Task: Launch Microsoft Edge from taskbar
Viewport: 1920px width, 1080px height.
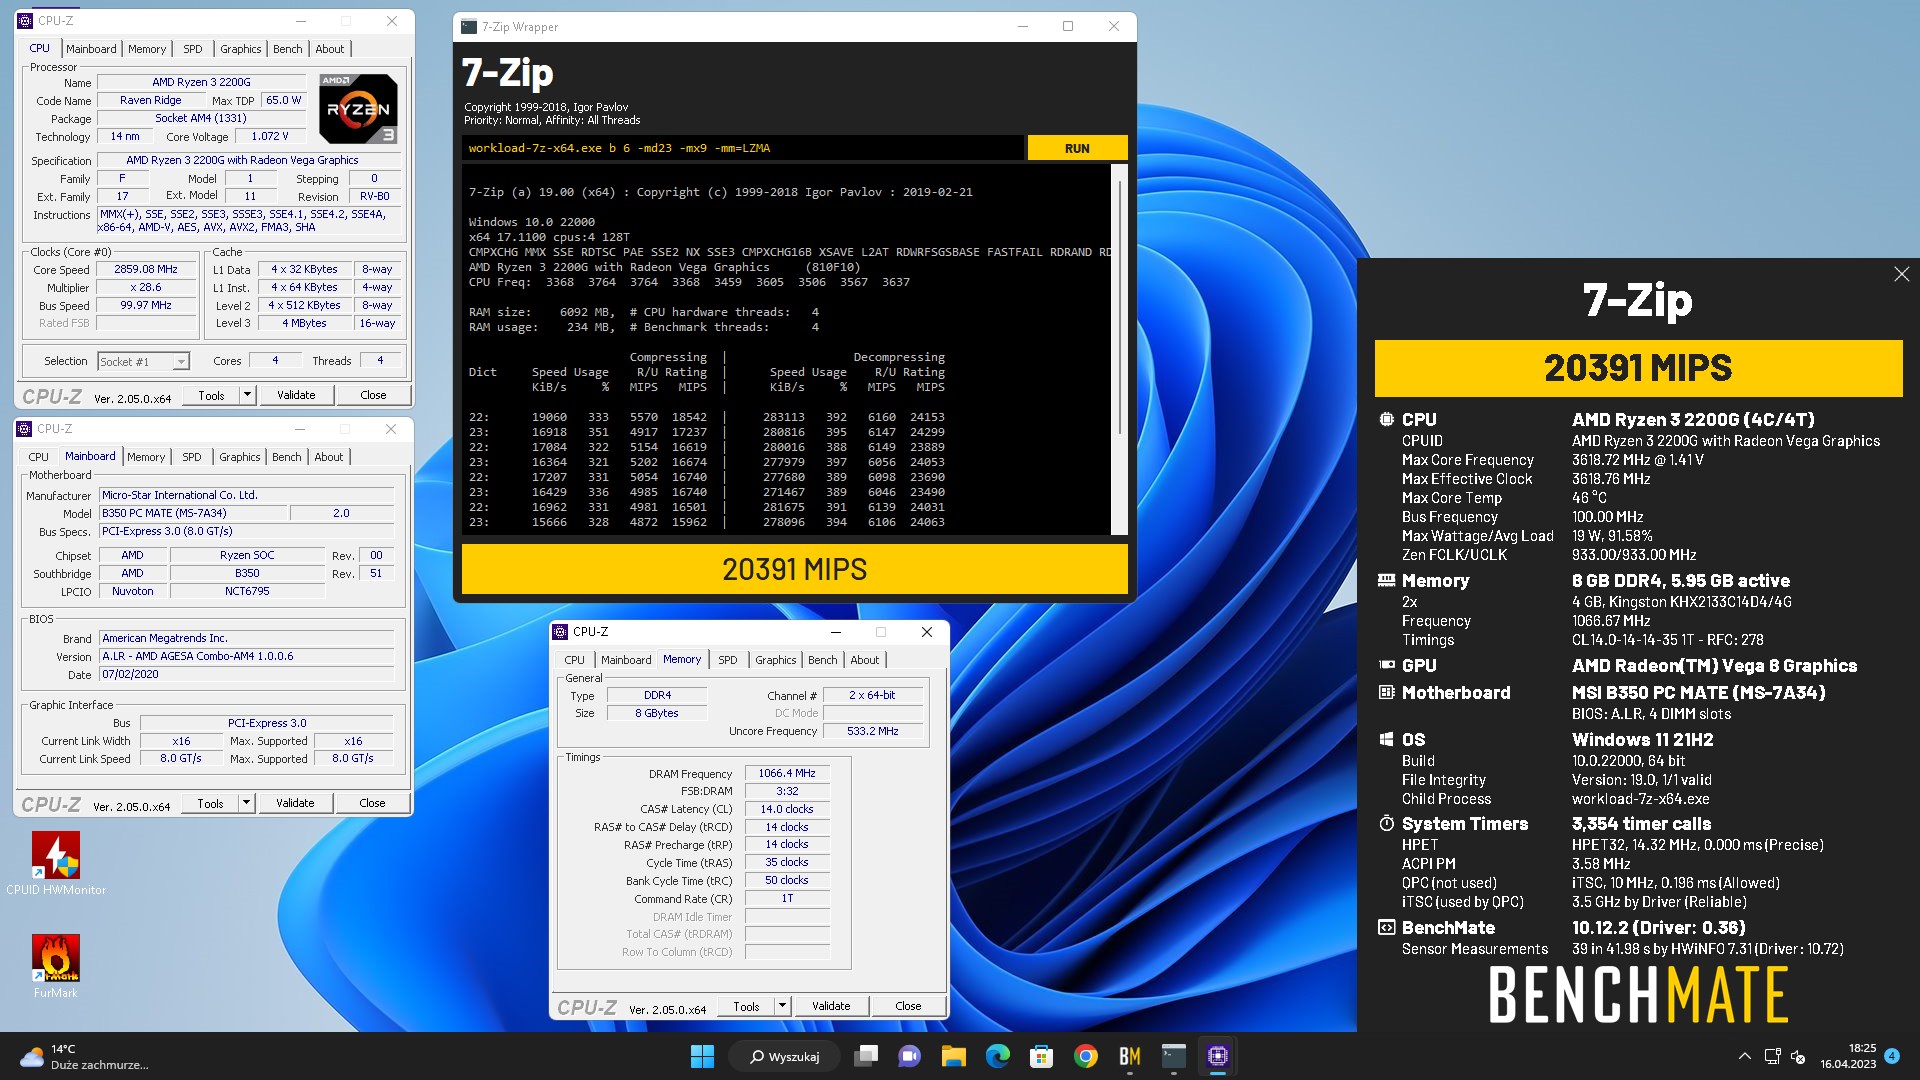Action: tap(997, 1056)
